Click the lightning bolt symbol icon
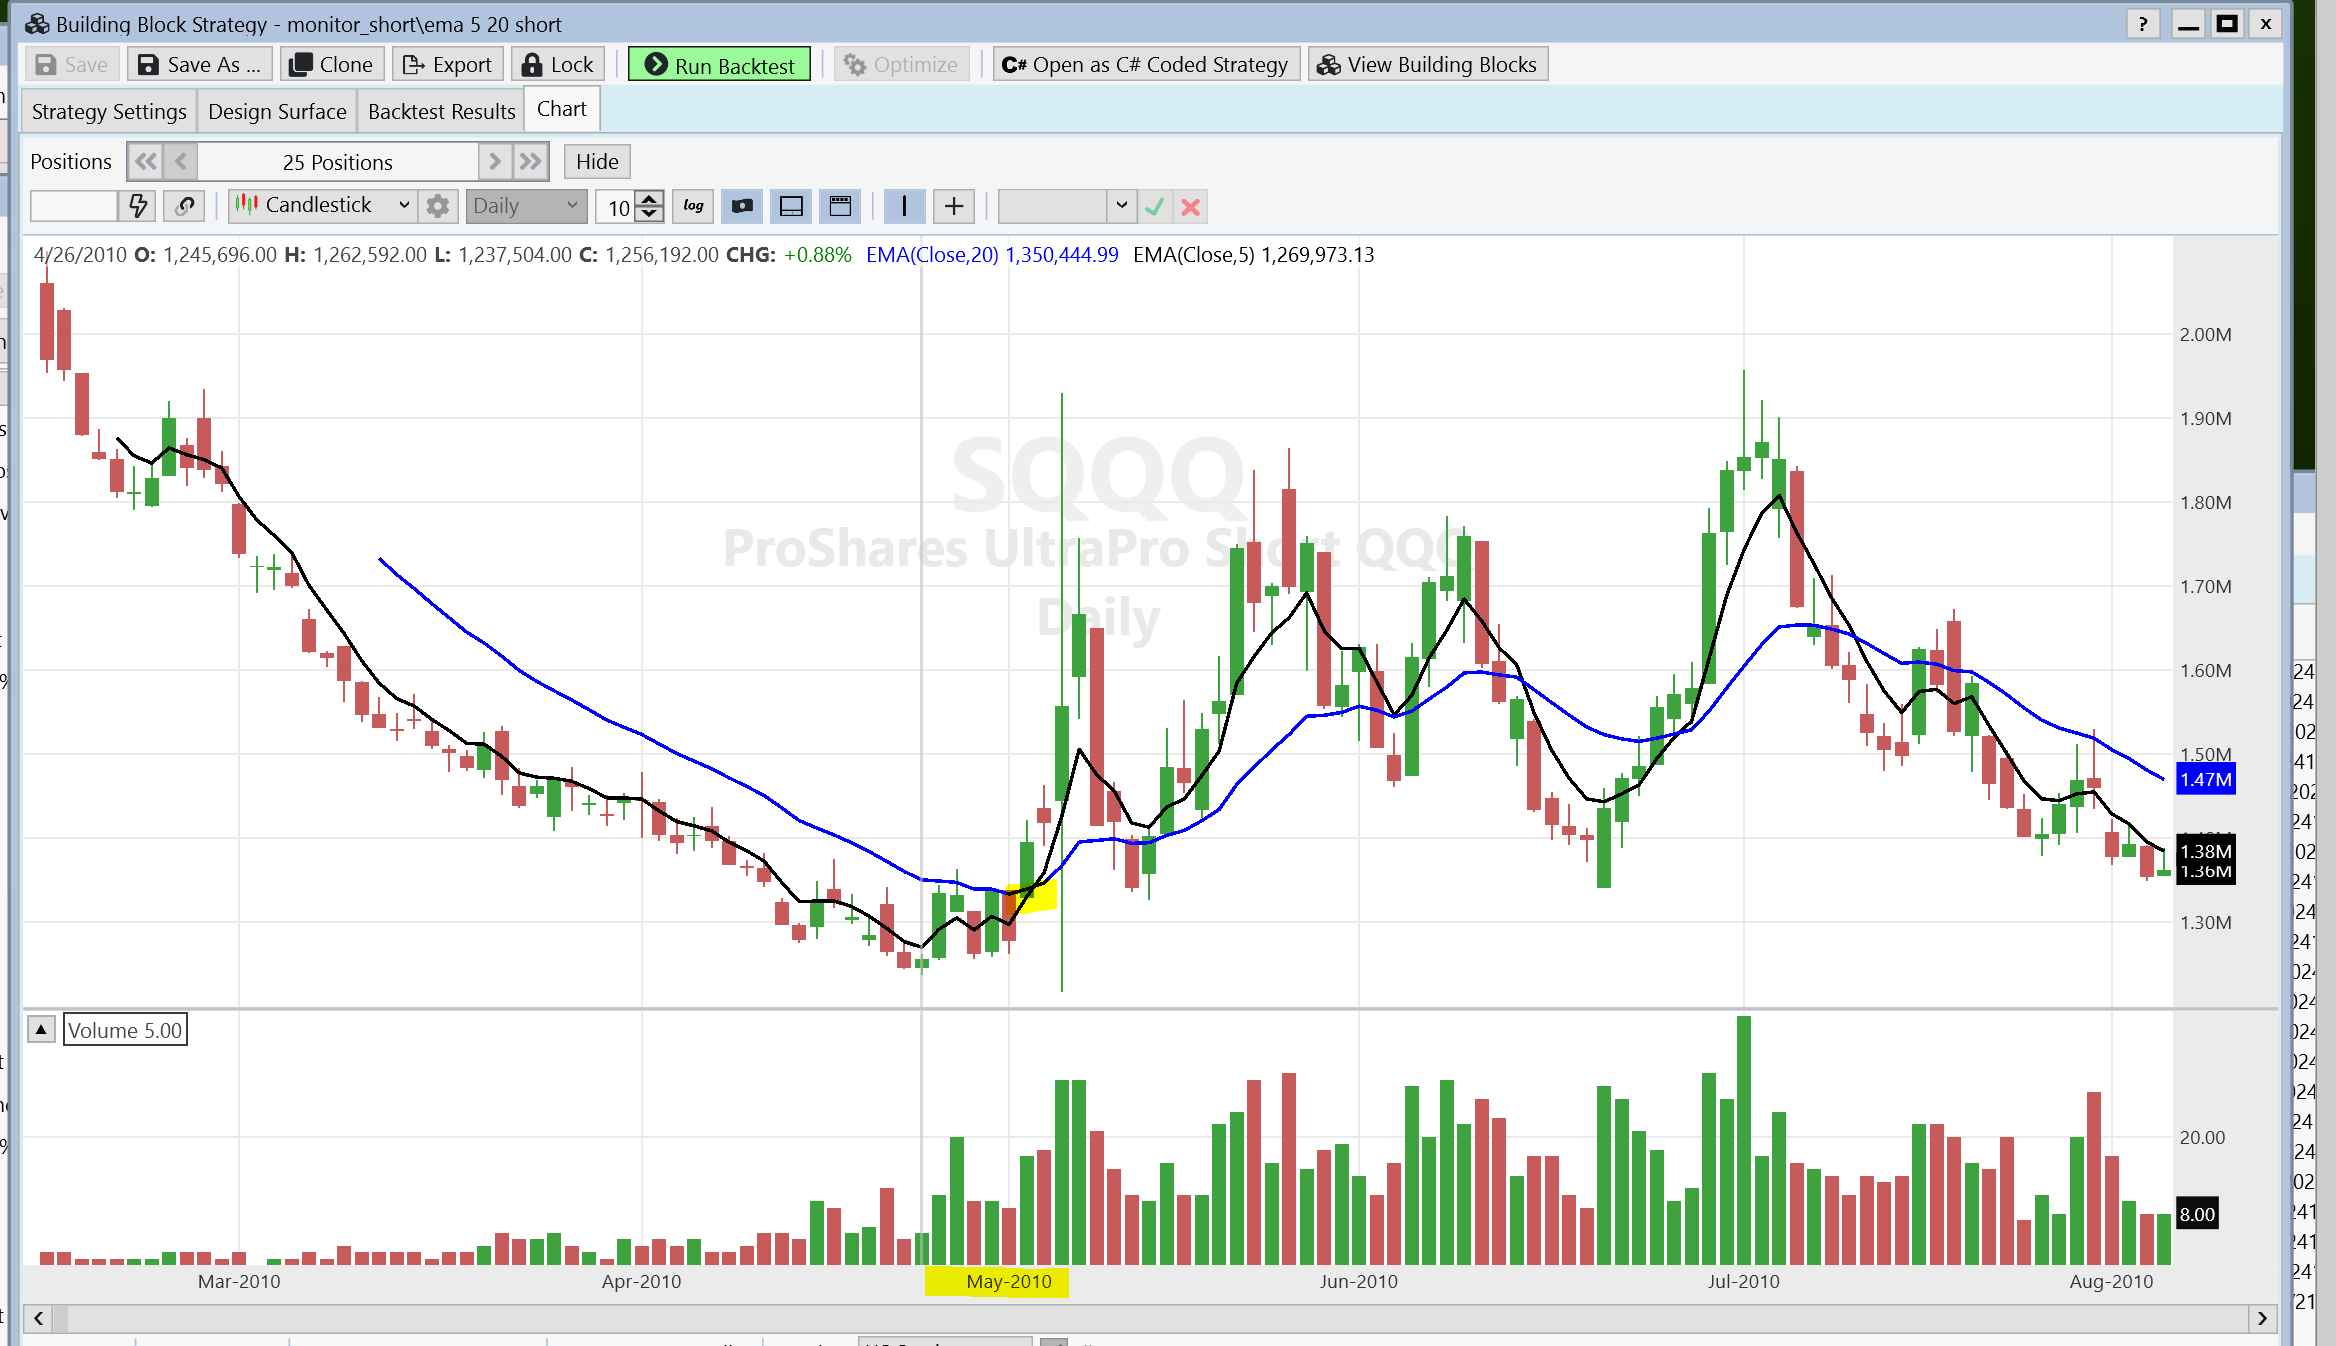This screenshot has width=2336, height=1346. click(138, 206)
